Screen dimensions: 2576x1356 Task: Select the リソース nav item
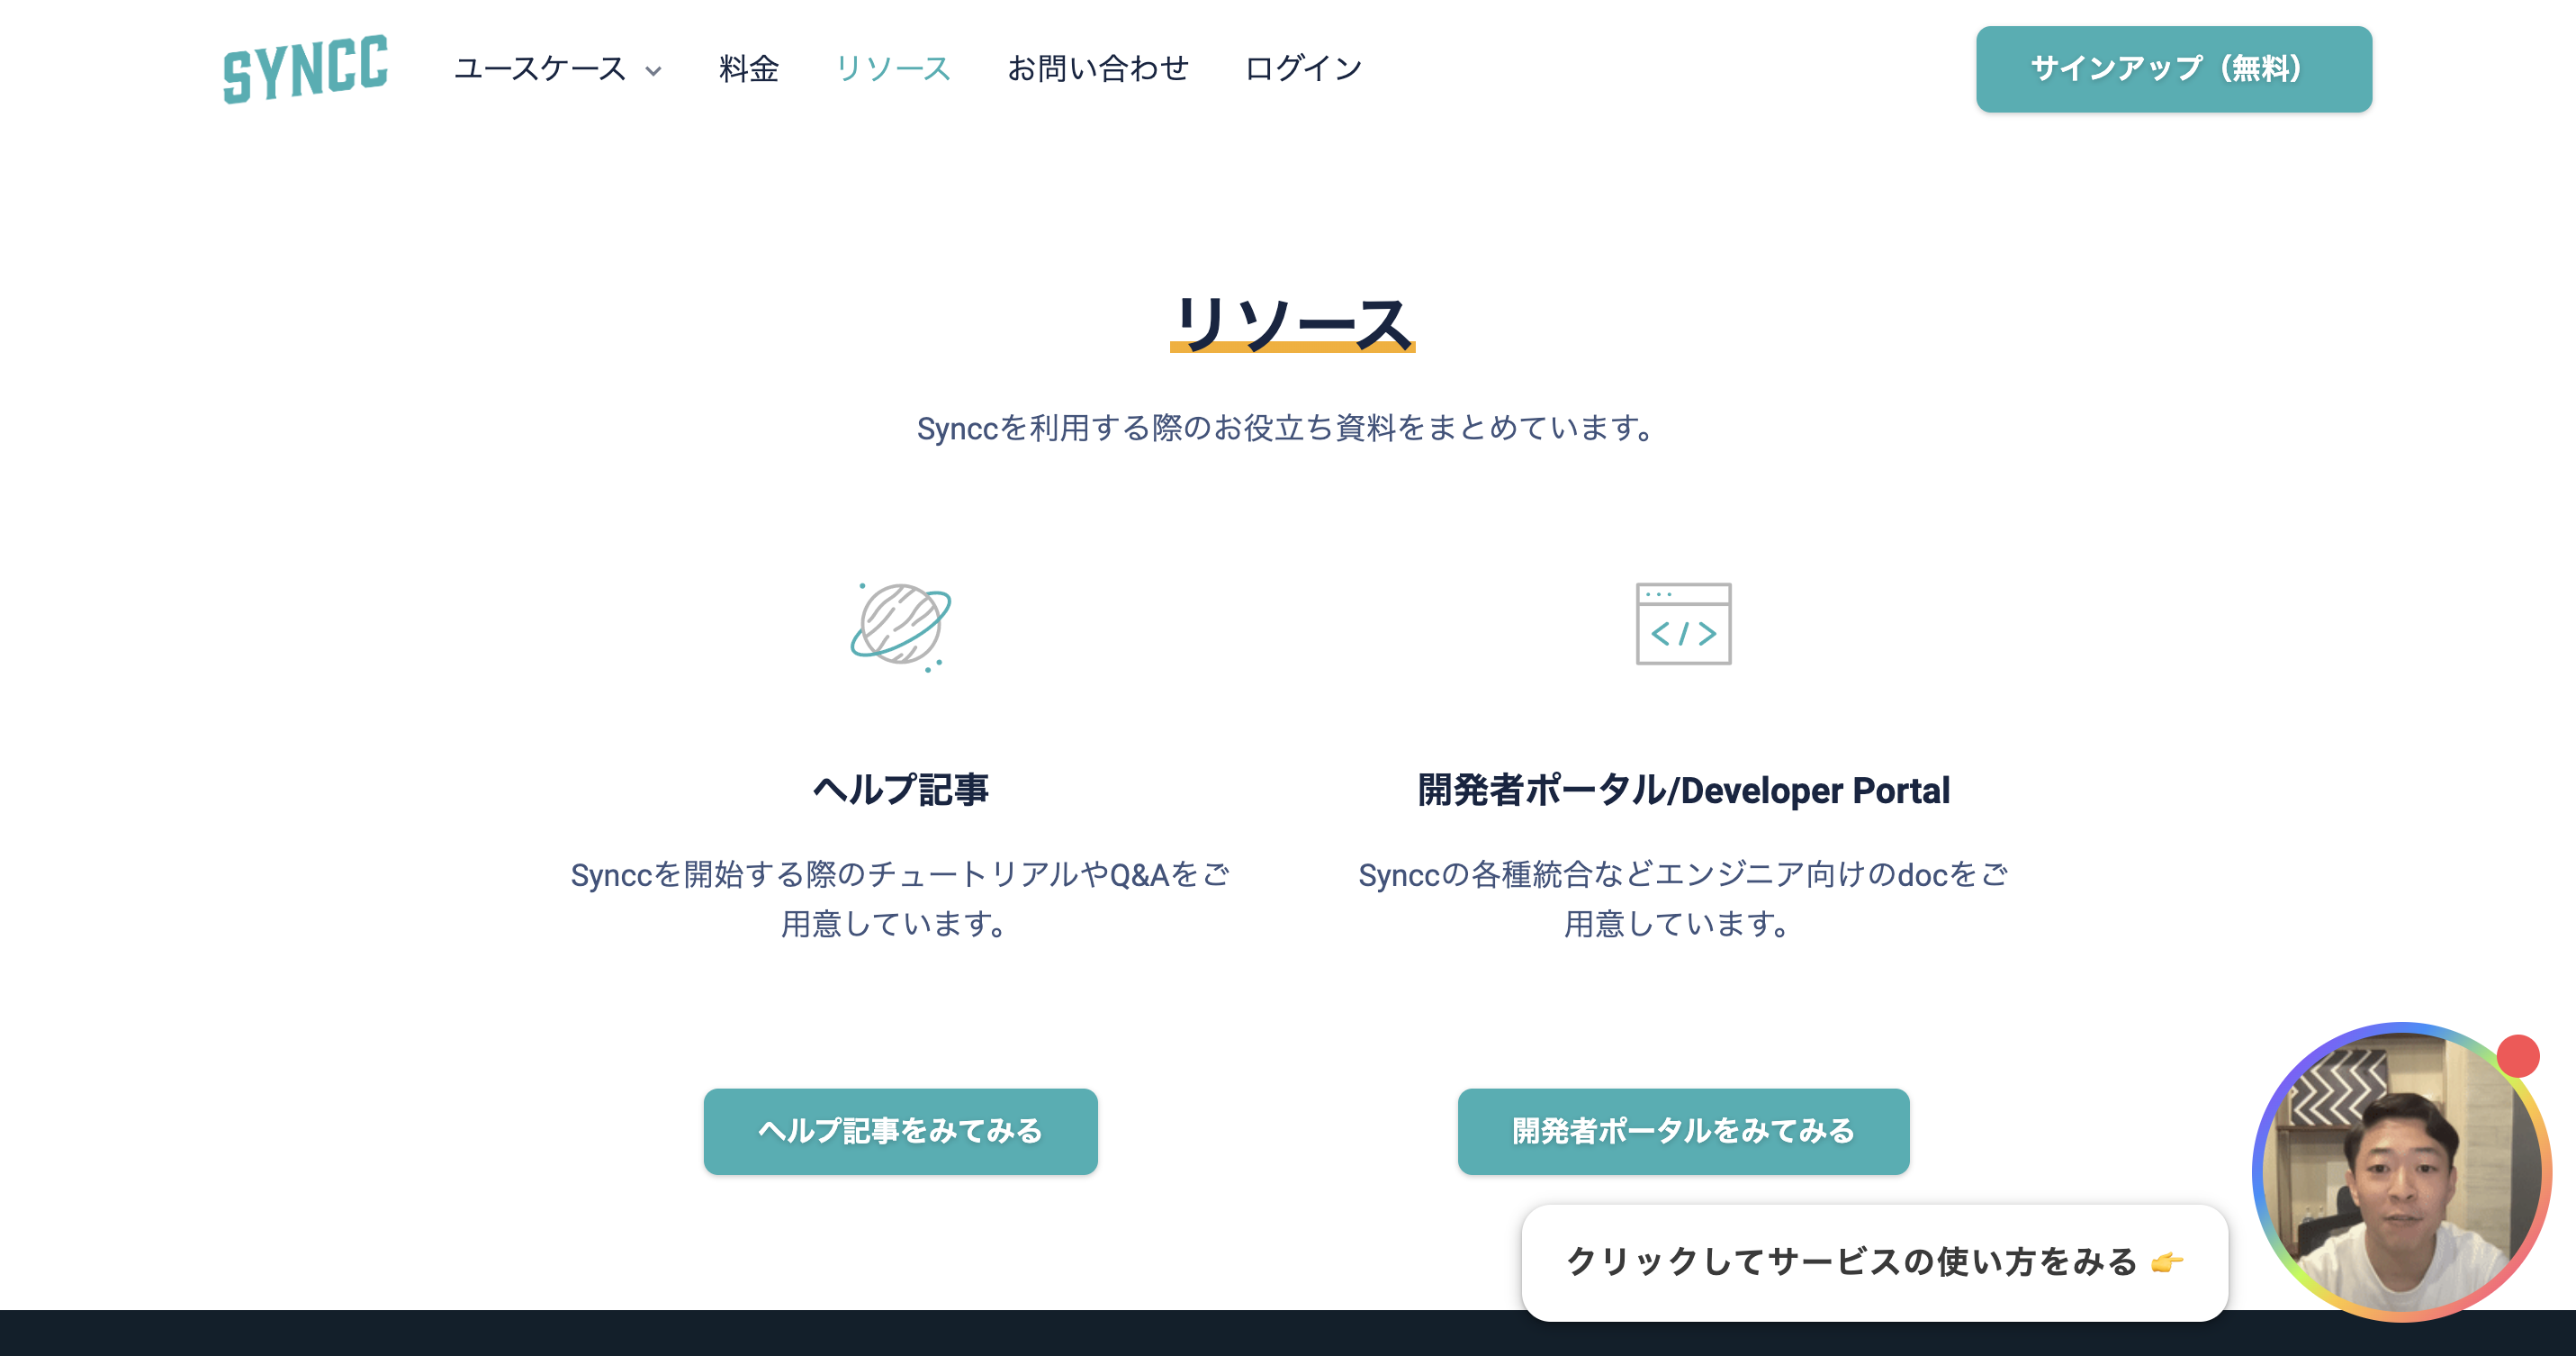click(x=893, y=69)
